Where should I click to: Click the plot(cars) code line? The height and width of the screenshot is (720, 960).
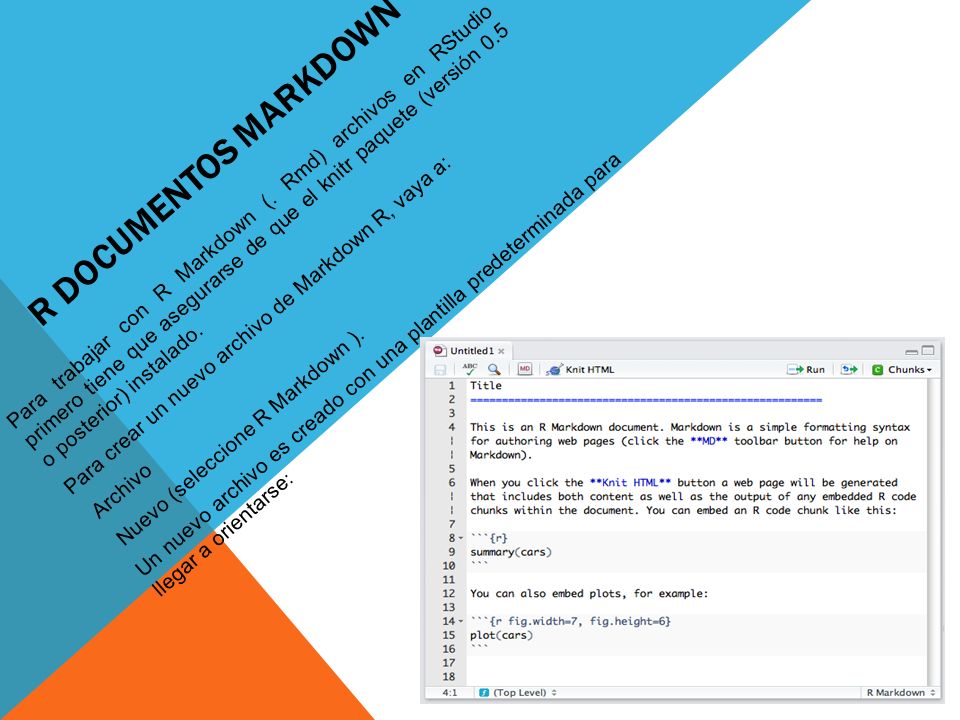point(501,636)
